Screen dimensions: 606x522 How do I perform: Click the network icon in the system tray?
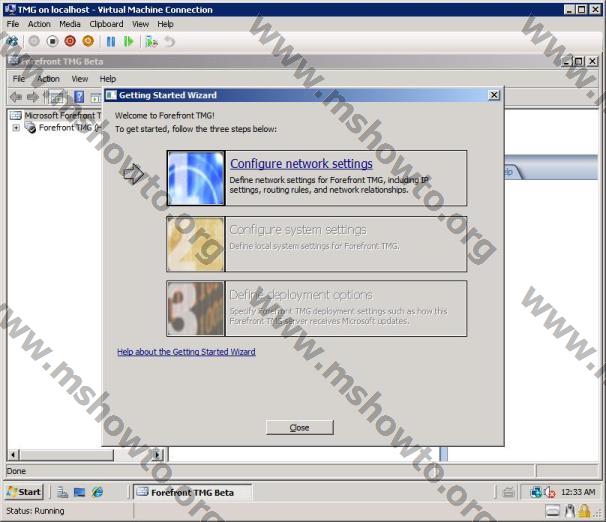(x=536, y=492)
